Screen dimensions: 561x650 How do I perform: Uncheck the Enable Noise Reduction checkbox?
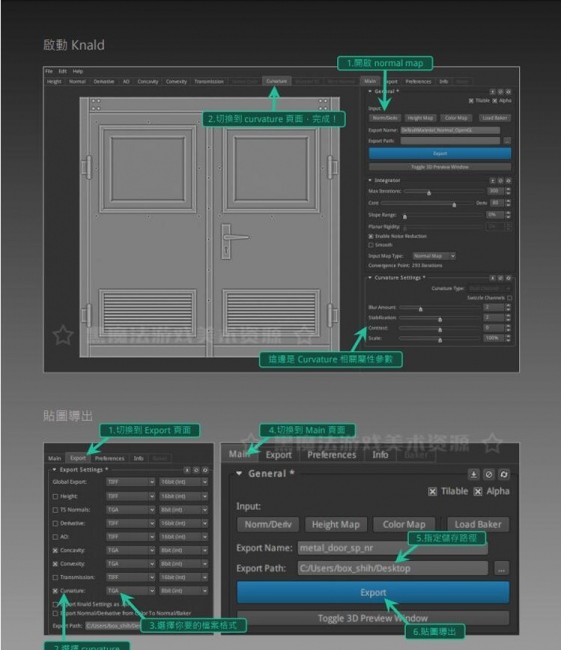click(x=371, y=236)
